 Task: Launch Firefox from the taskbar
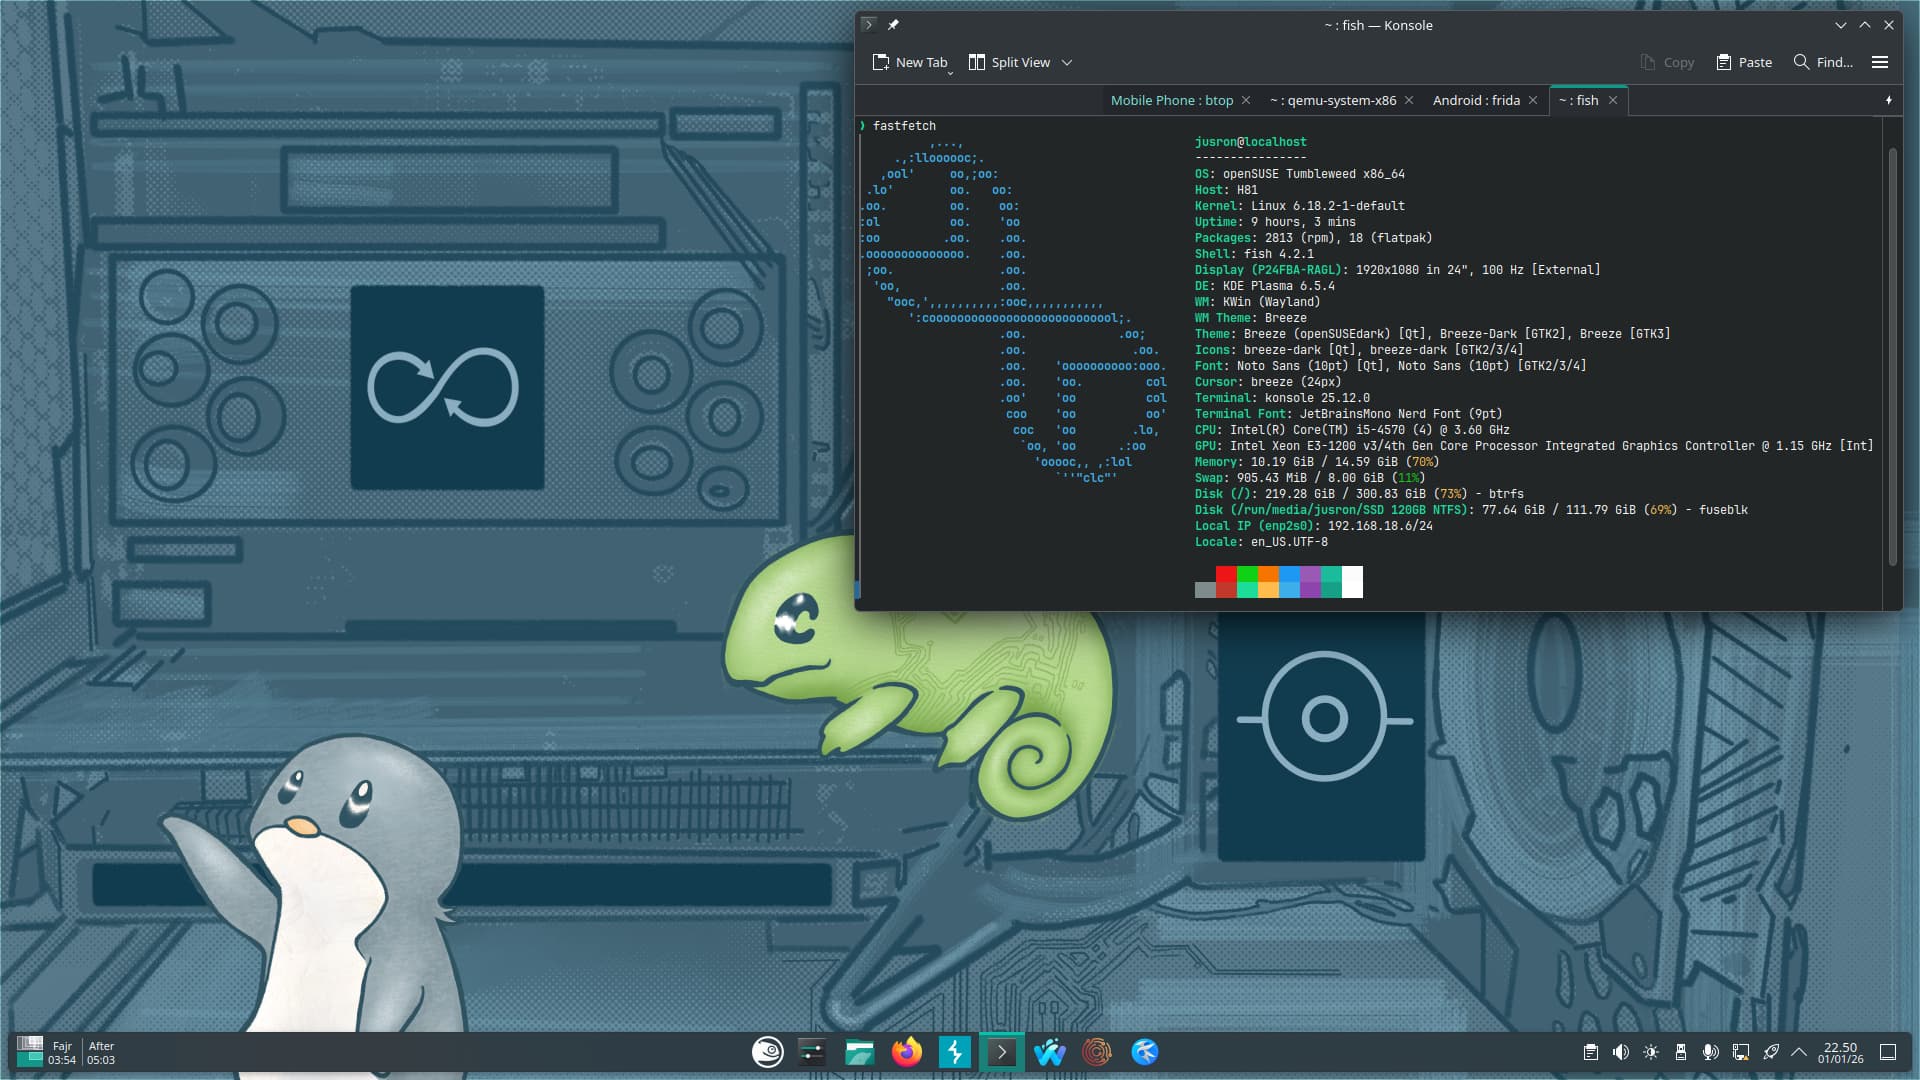(x=907, y=1052)
